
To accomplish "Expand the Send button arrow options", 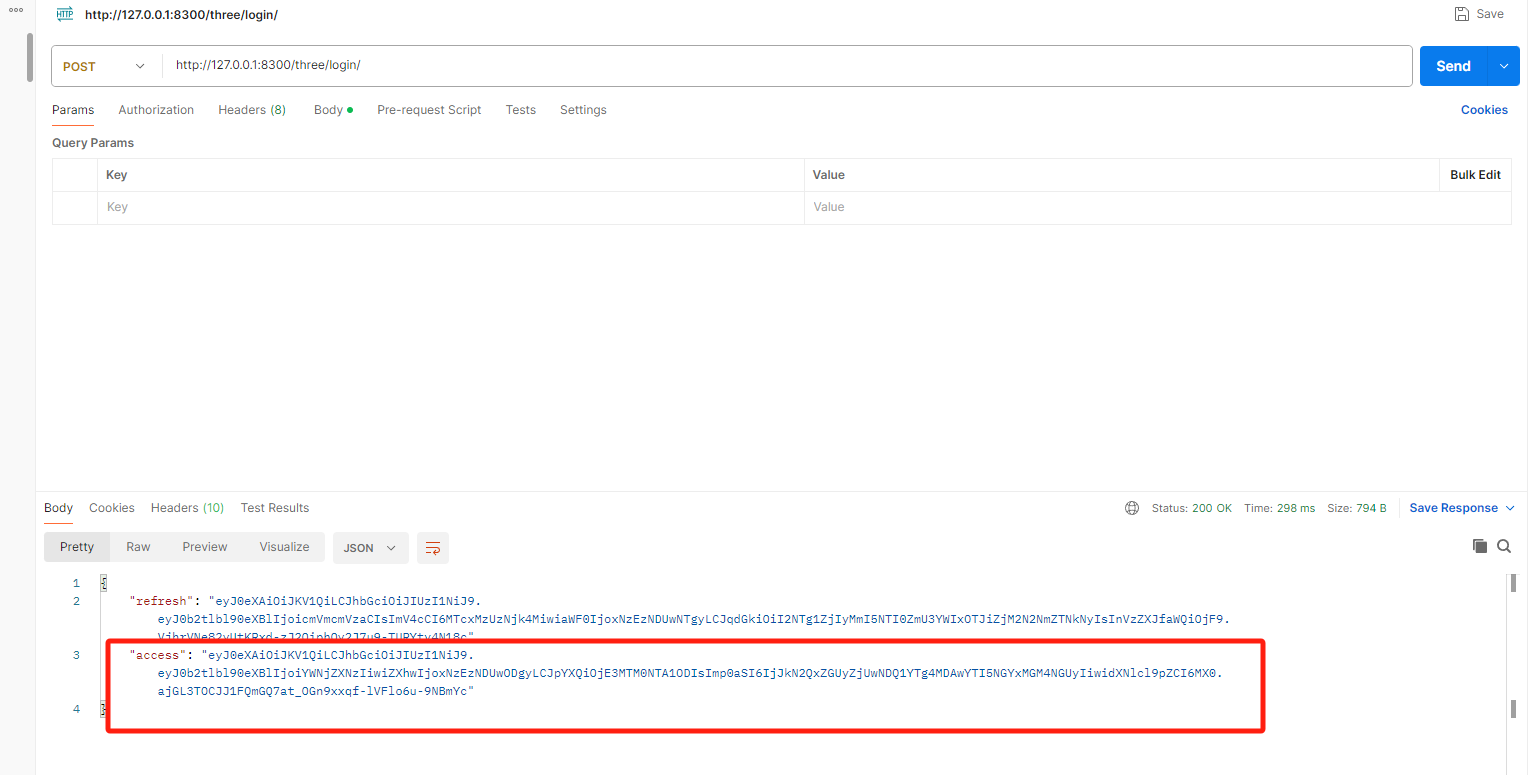I will [1504, 66].
